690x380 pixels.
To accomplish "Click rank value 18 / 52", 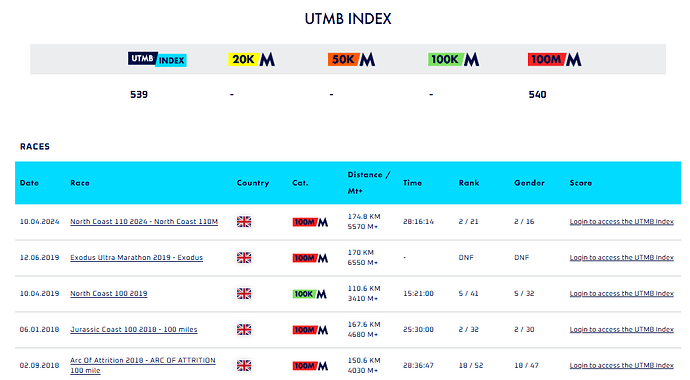I will click(x=471, y=365).
